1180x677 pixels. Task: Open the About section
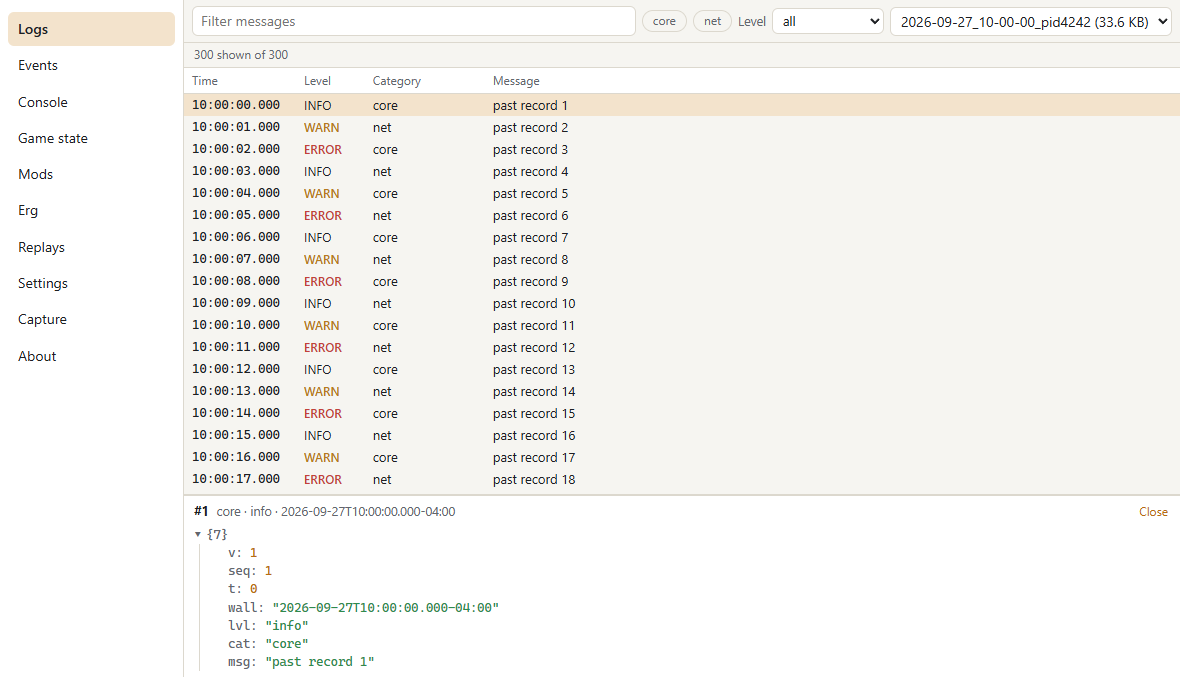91,357
